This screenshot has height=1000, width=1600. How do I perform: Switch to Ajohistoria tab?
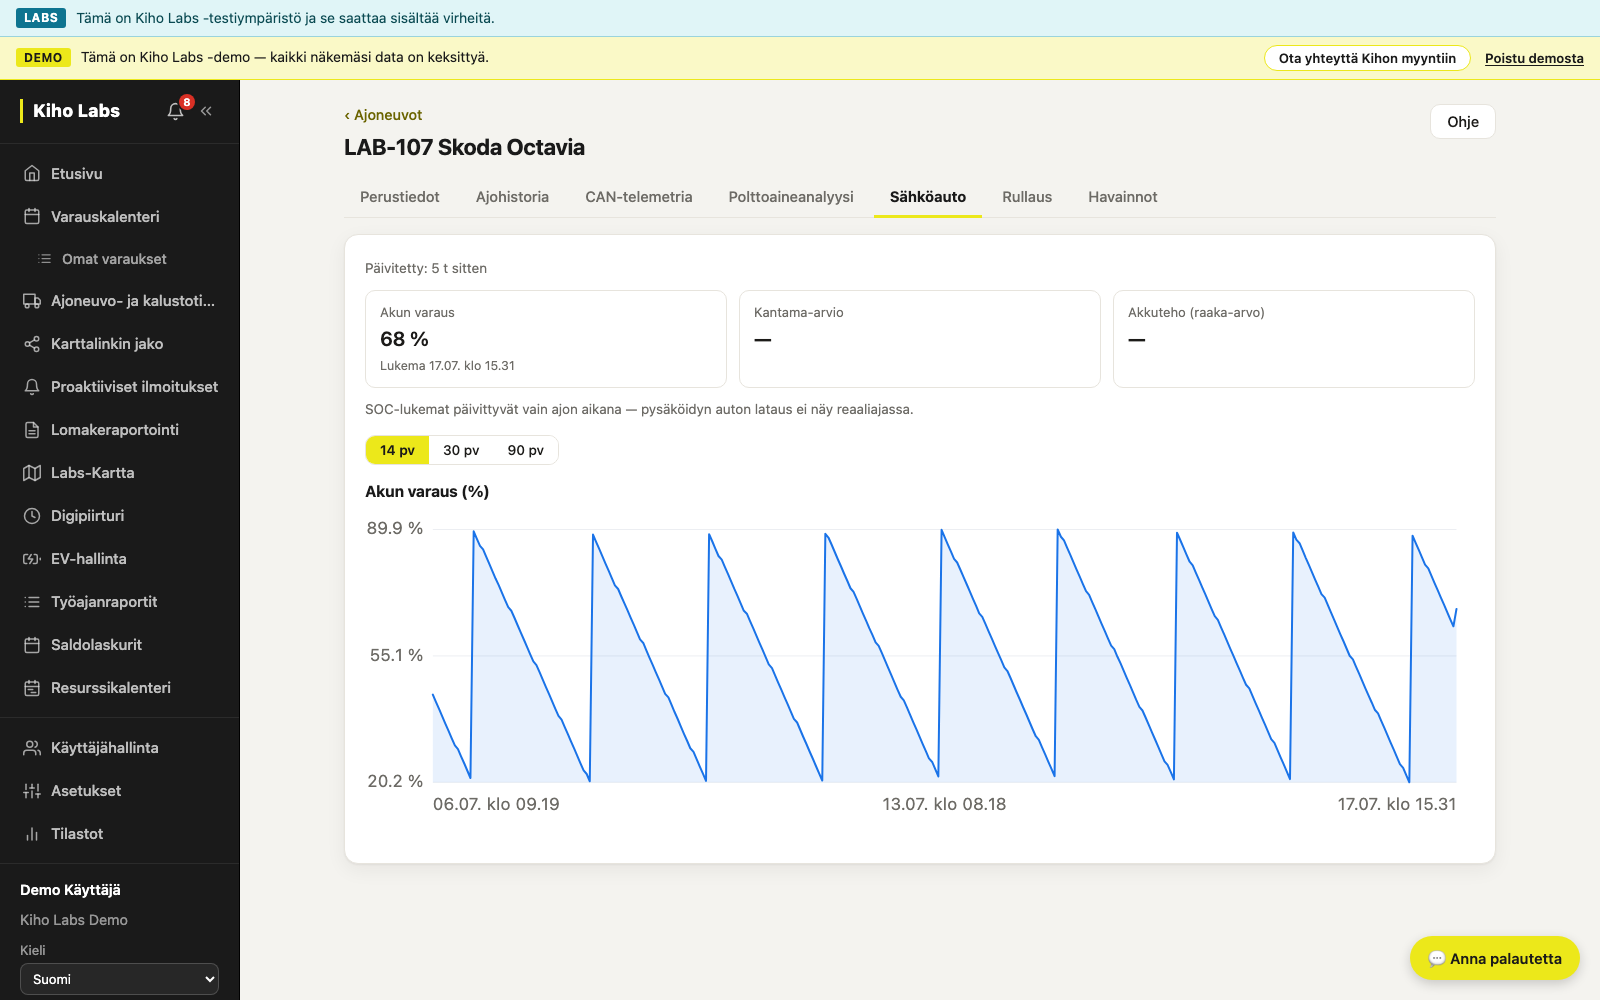click(512, 197)
